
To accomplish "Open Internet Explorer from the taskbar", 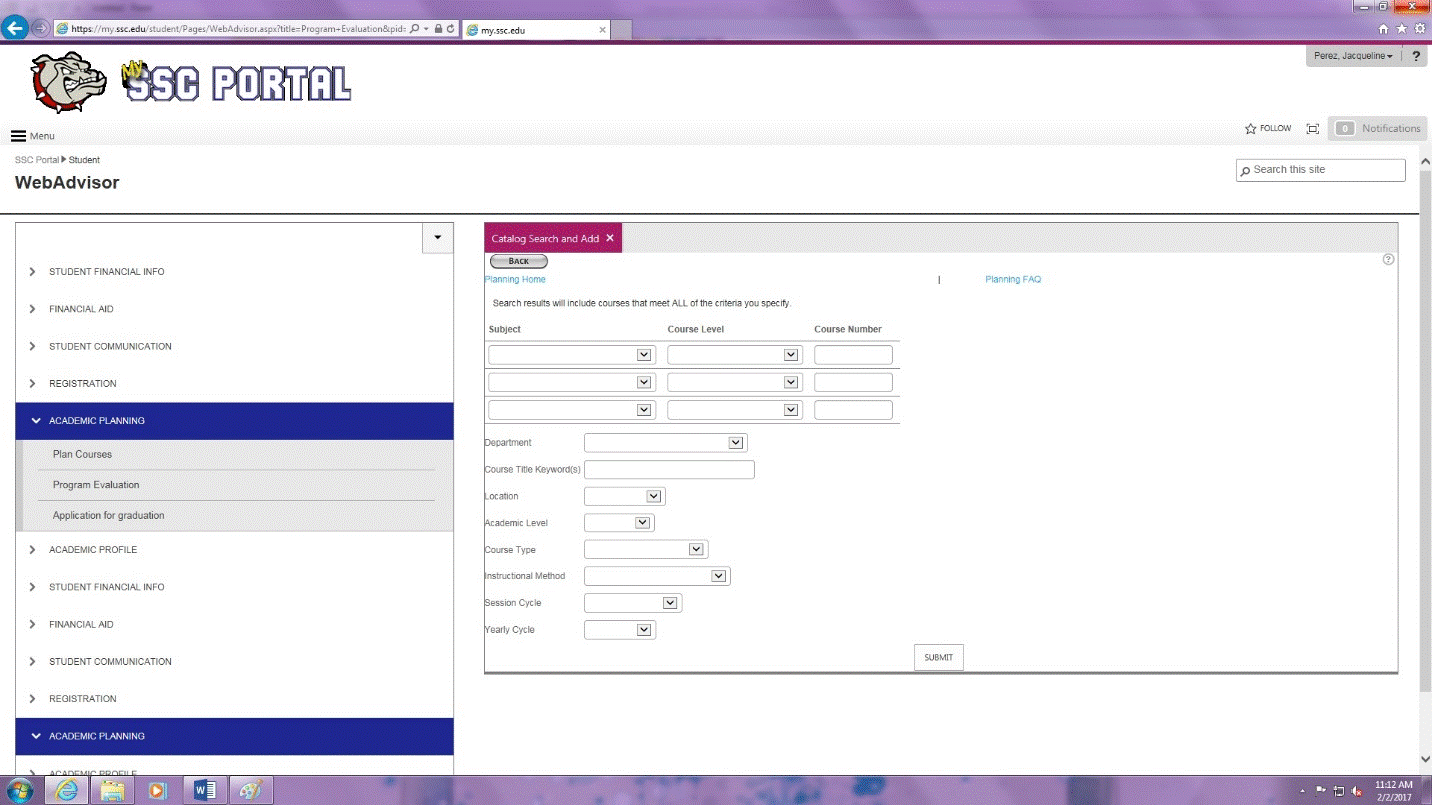I will 67,790.
